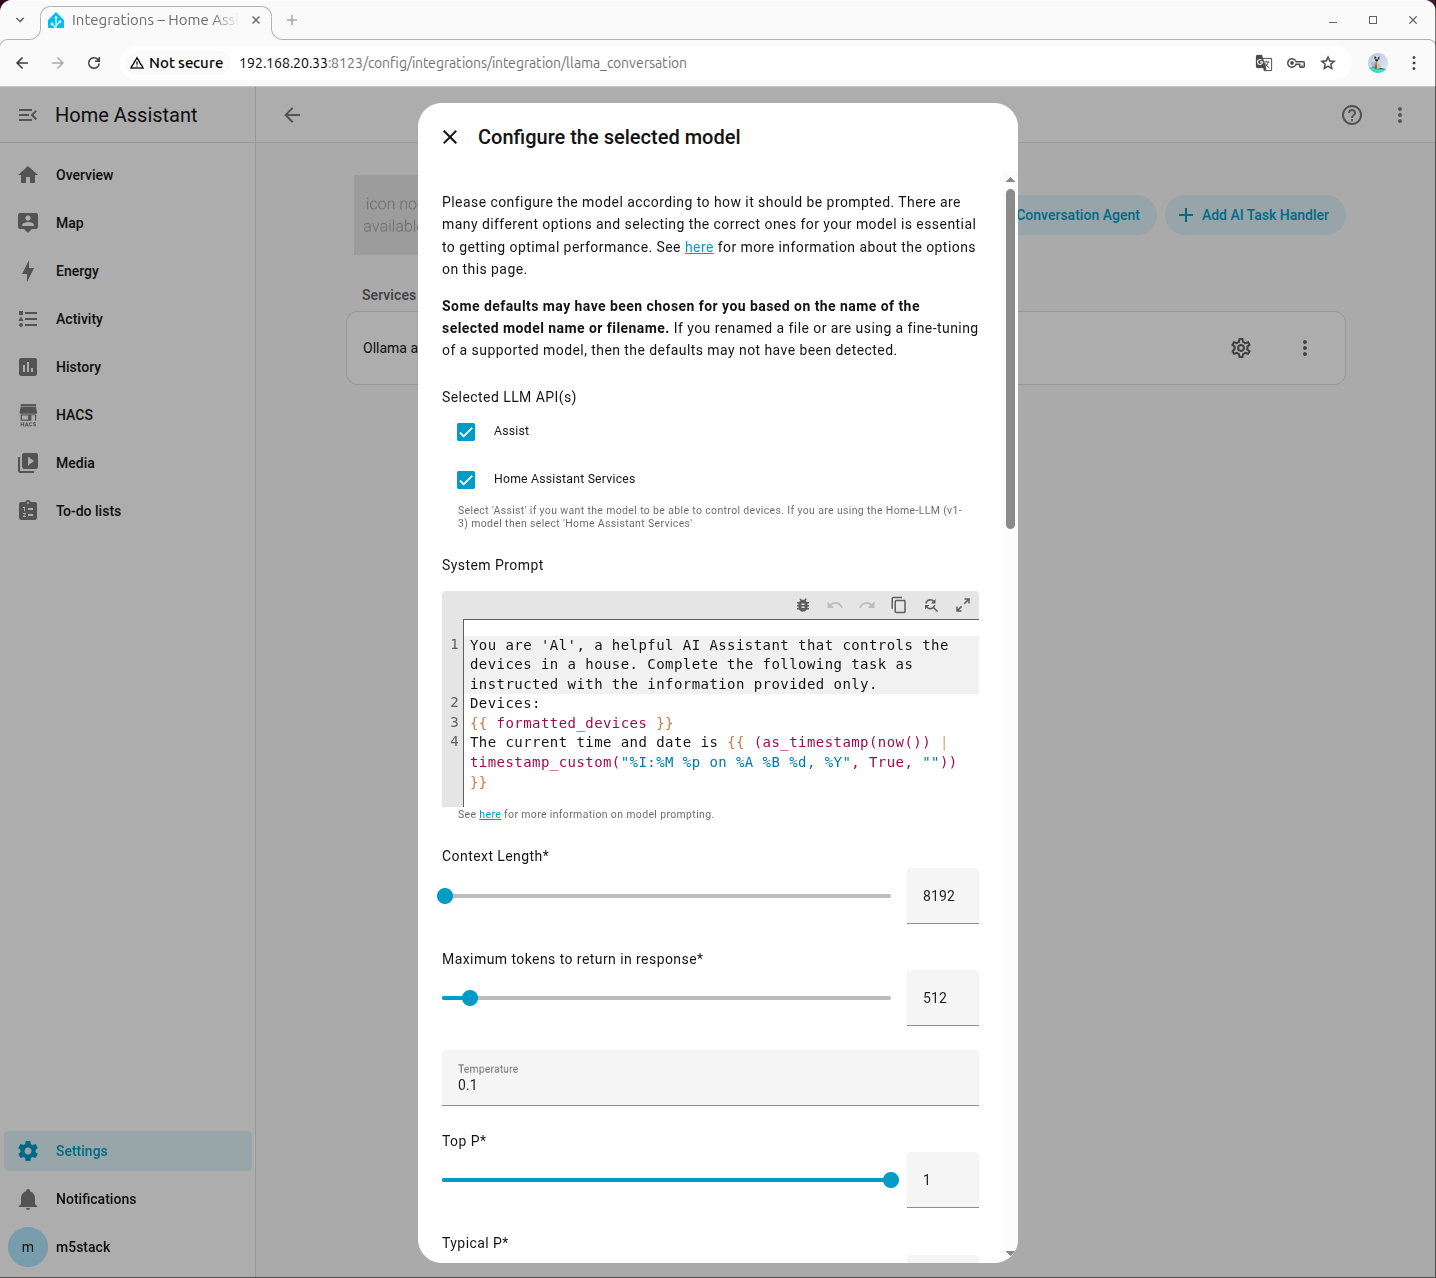The height and width of the screenshot is (1278, 1436).
Task: Click the gear icon in Ollama row
Action: pyautogui.click(x=1241, y=348)
